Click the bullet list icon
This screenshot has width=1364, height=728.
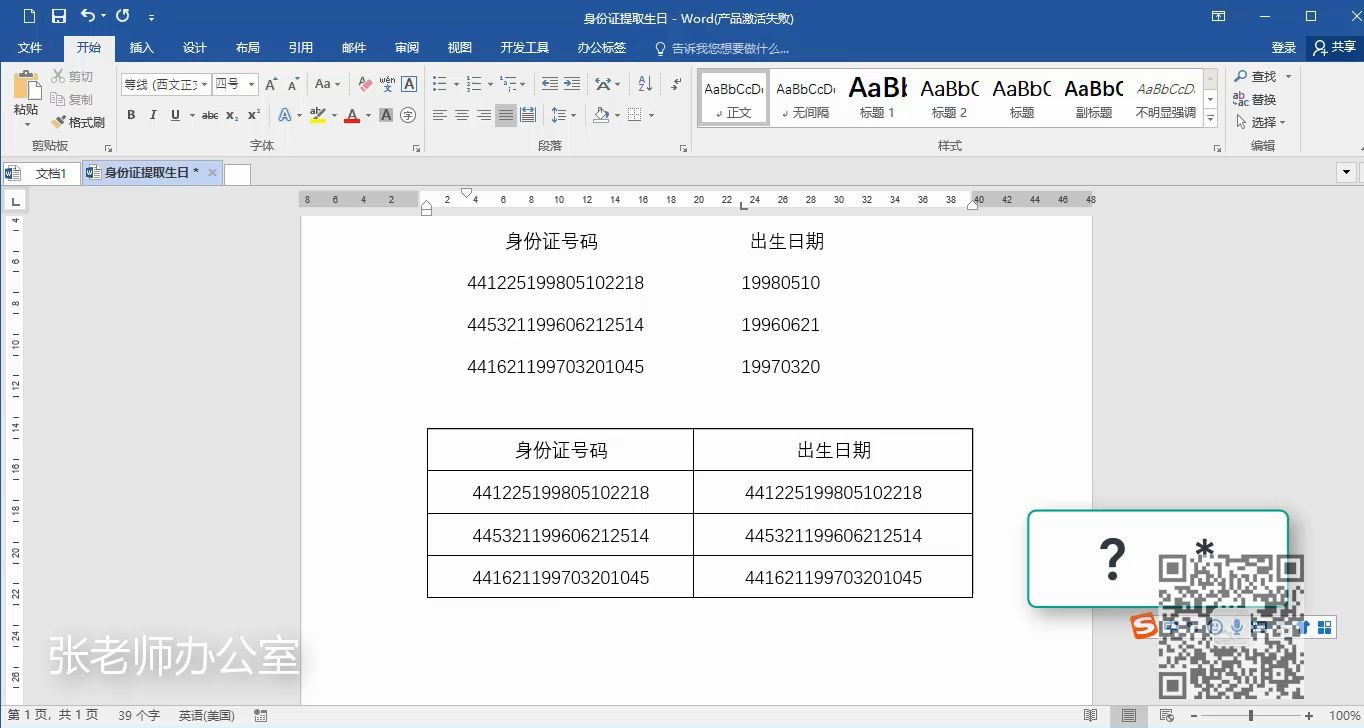[x=441, y=82]
